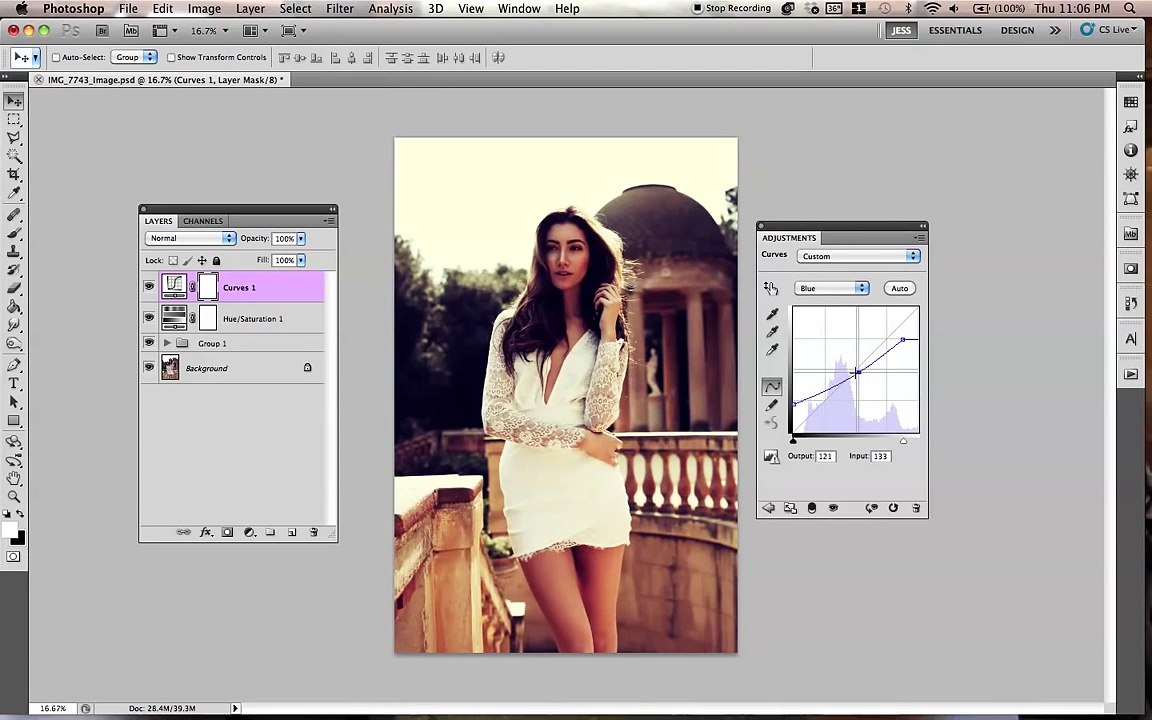Click the add layer style fx icon
This screenshot has width=1152, height=720.
(x=206, y=532)
